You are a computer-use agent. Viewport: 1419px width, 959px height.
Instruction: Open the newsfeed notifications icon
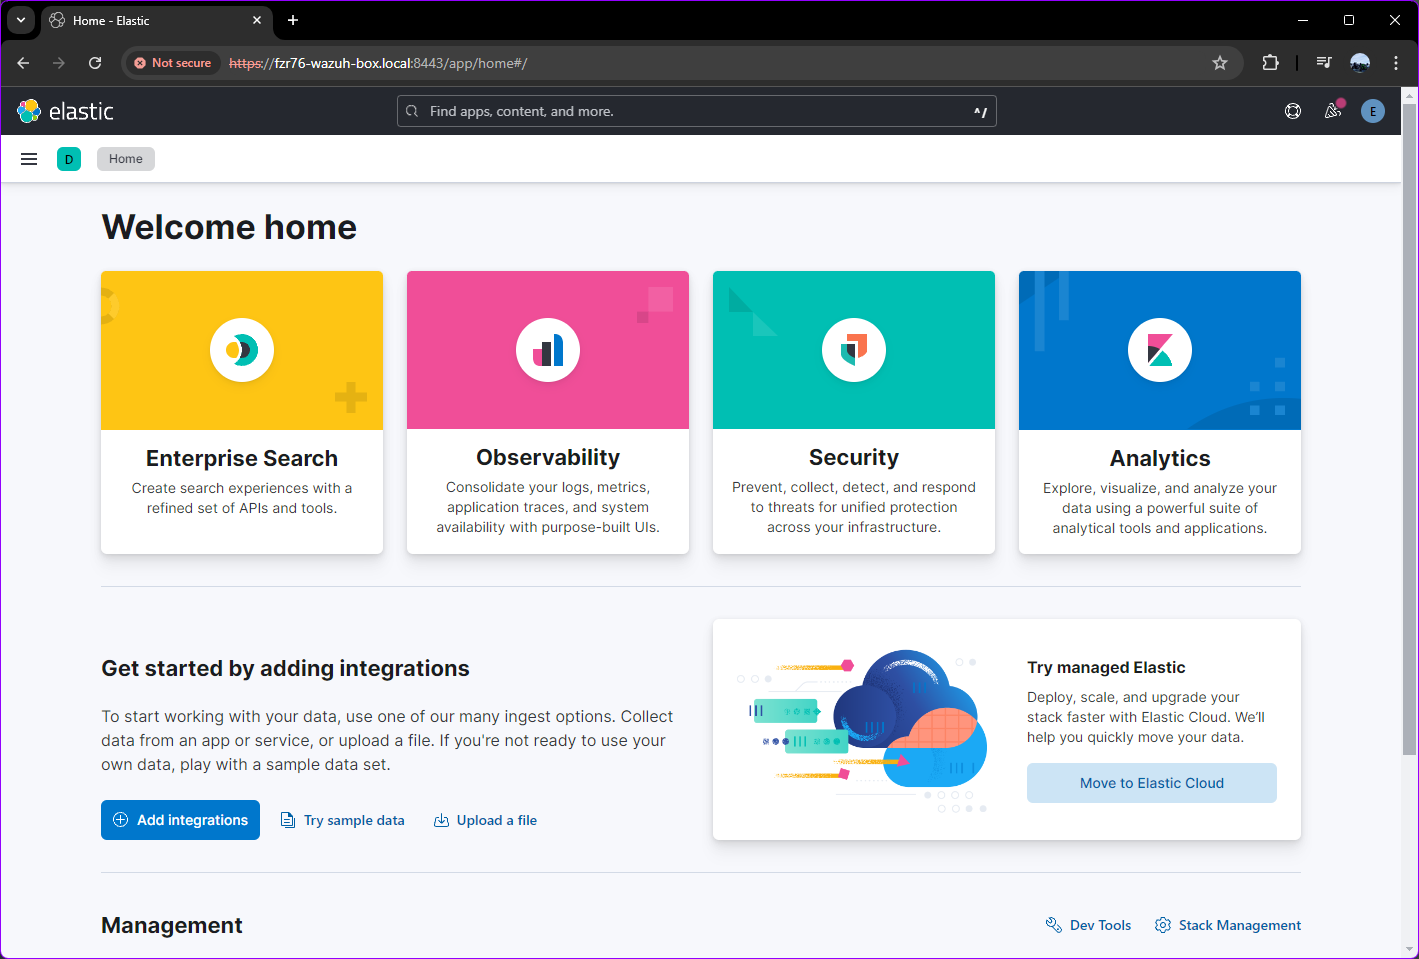pos(1333,111)
